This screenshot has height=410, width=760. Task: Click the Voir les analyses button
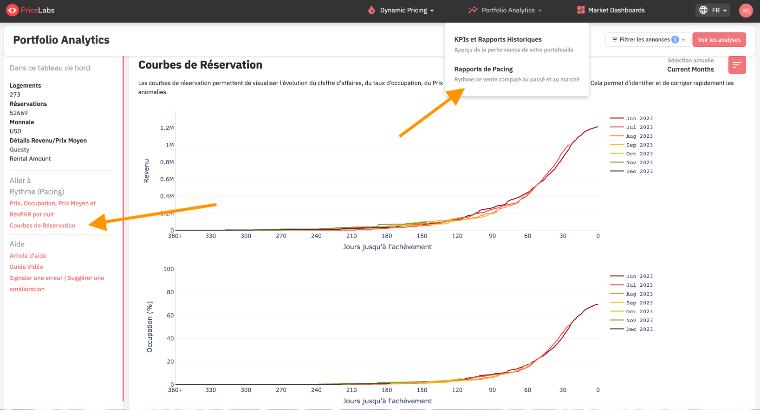pos(719,40)
